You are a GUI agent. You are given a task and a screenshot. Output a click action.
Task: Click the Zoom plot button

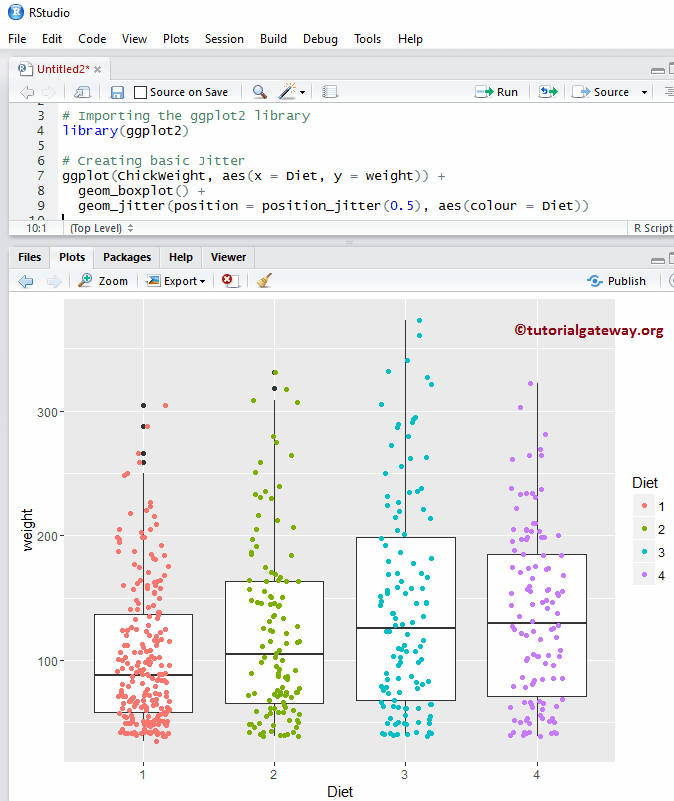[103, 280]
